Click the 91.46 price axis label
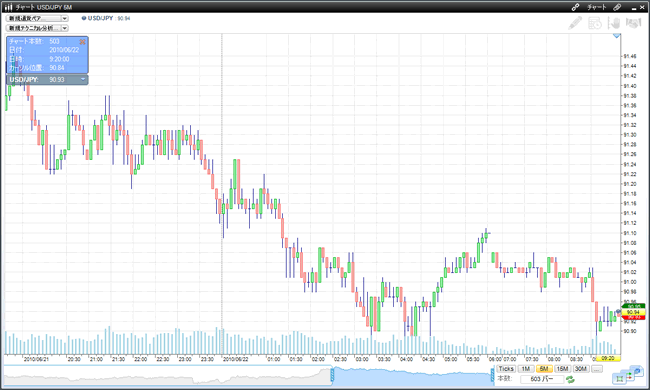 pyautogui.click(x=630, y=56)
